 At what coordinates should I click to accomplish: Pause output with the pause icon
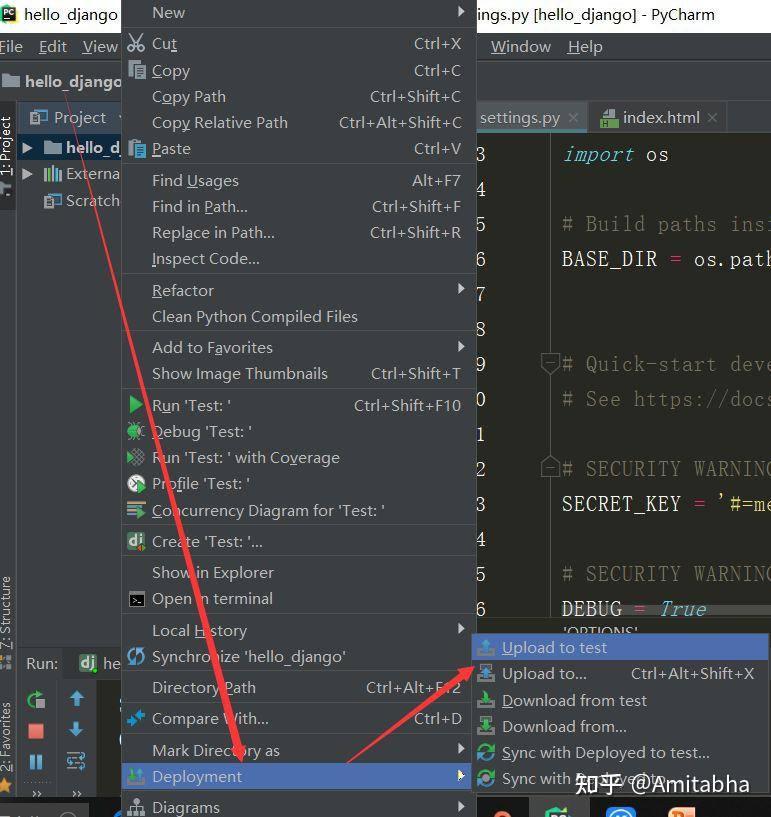point(36,762)
